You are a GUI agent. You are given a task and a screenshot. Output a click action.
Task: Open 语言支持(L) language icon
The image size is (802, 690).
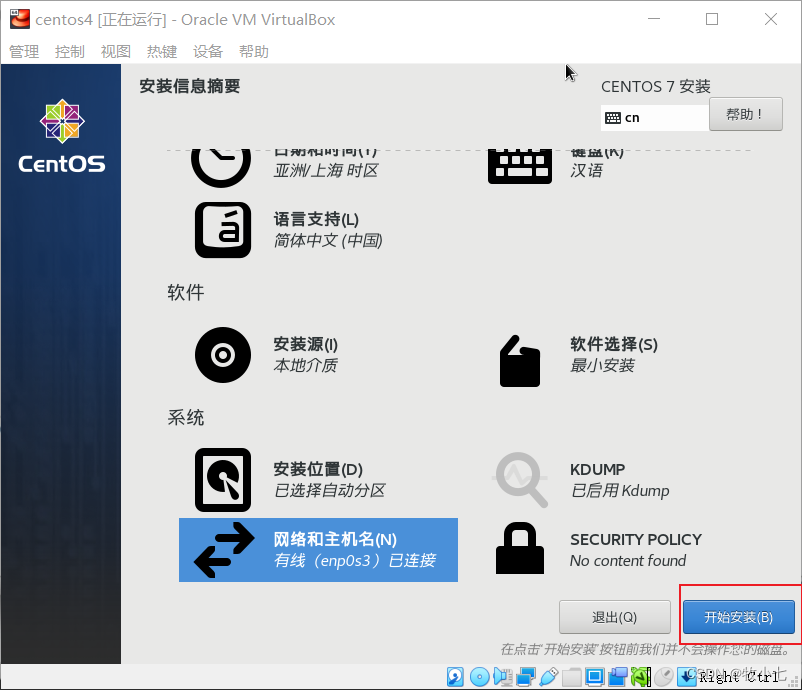(223, 230)
